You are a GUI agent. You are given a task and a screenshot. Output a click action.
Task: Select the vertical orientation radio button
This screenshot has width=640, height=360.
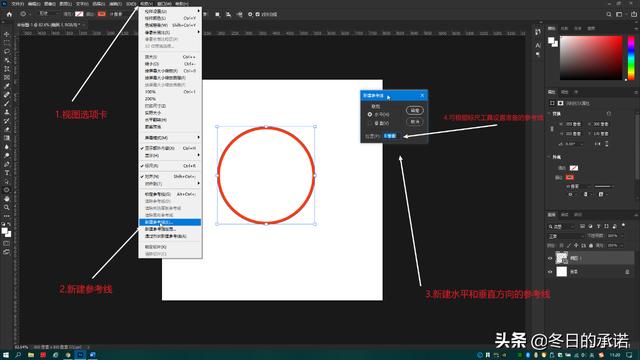pos(370,123)
